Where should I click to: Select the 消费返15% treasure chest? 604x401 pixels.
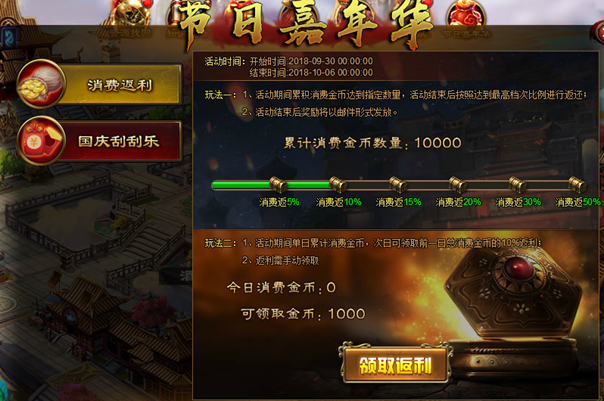398,184
